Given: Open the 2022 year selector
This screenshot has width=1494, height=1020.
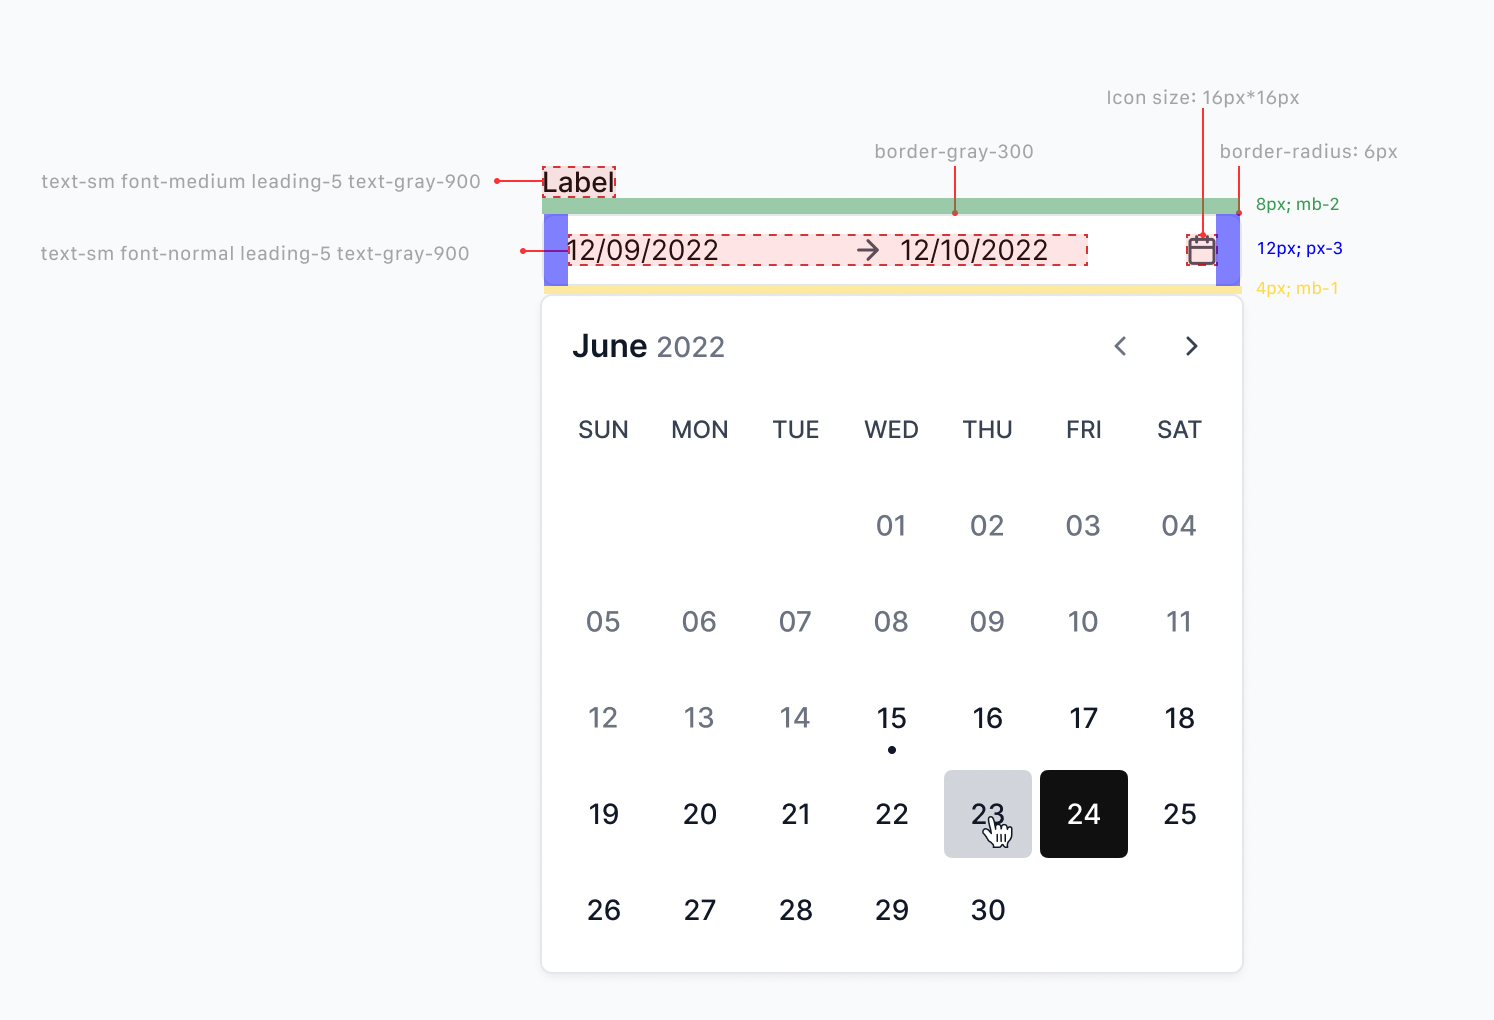Looking at the screenshot, I should [x=688, y=346].
